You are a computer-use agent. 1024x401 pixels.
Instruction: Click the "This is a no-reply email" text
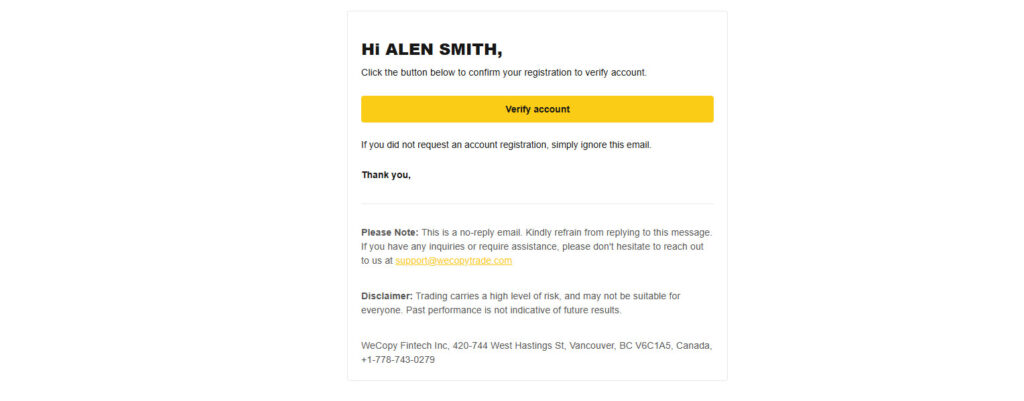point(471,232)
